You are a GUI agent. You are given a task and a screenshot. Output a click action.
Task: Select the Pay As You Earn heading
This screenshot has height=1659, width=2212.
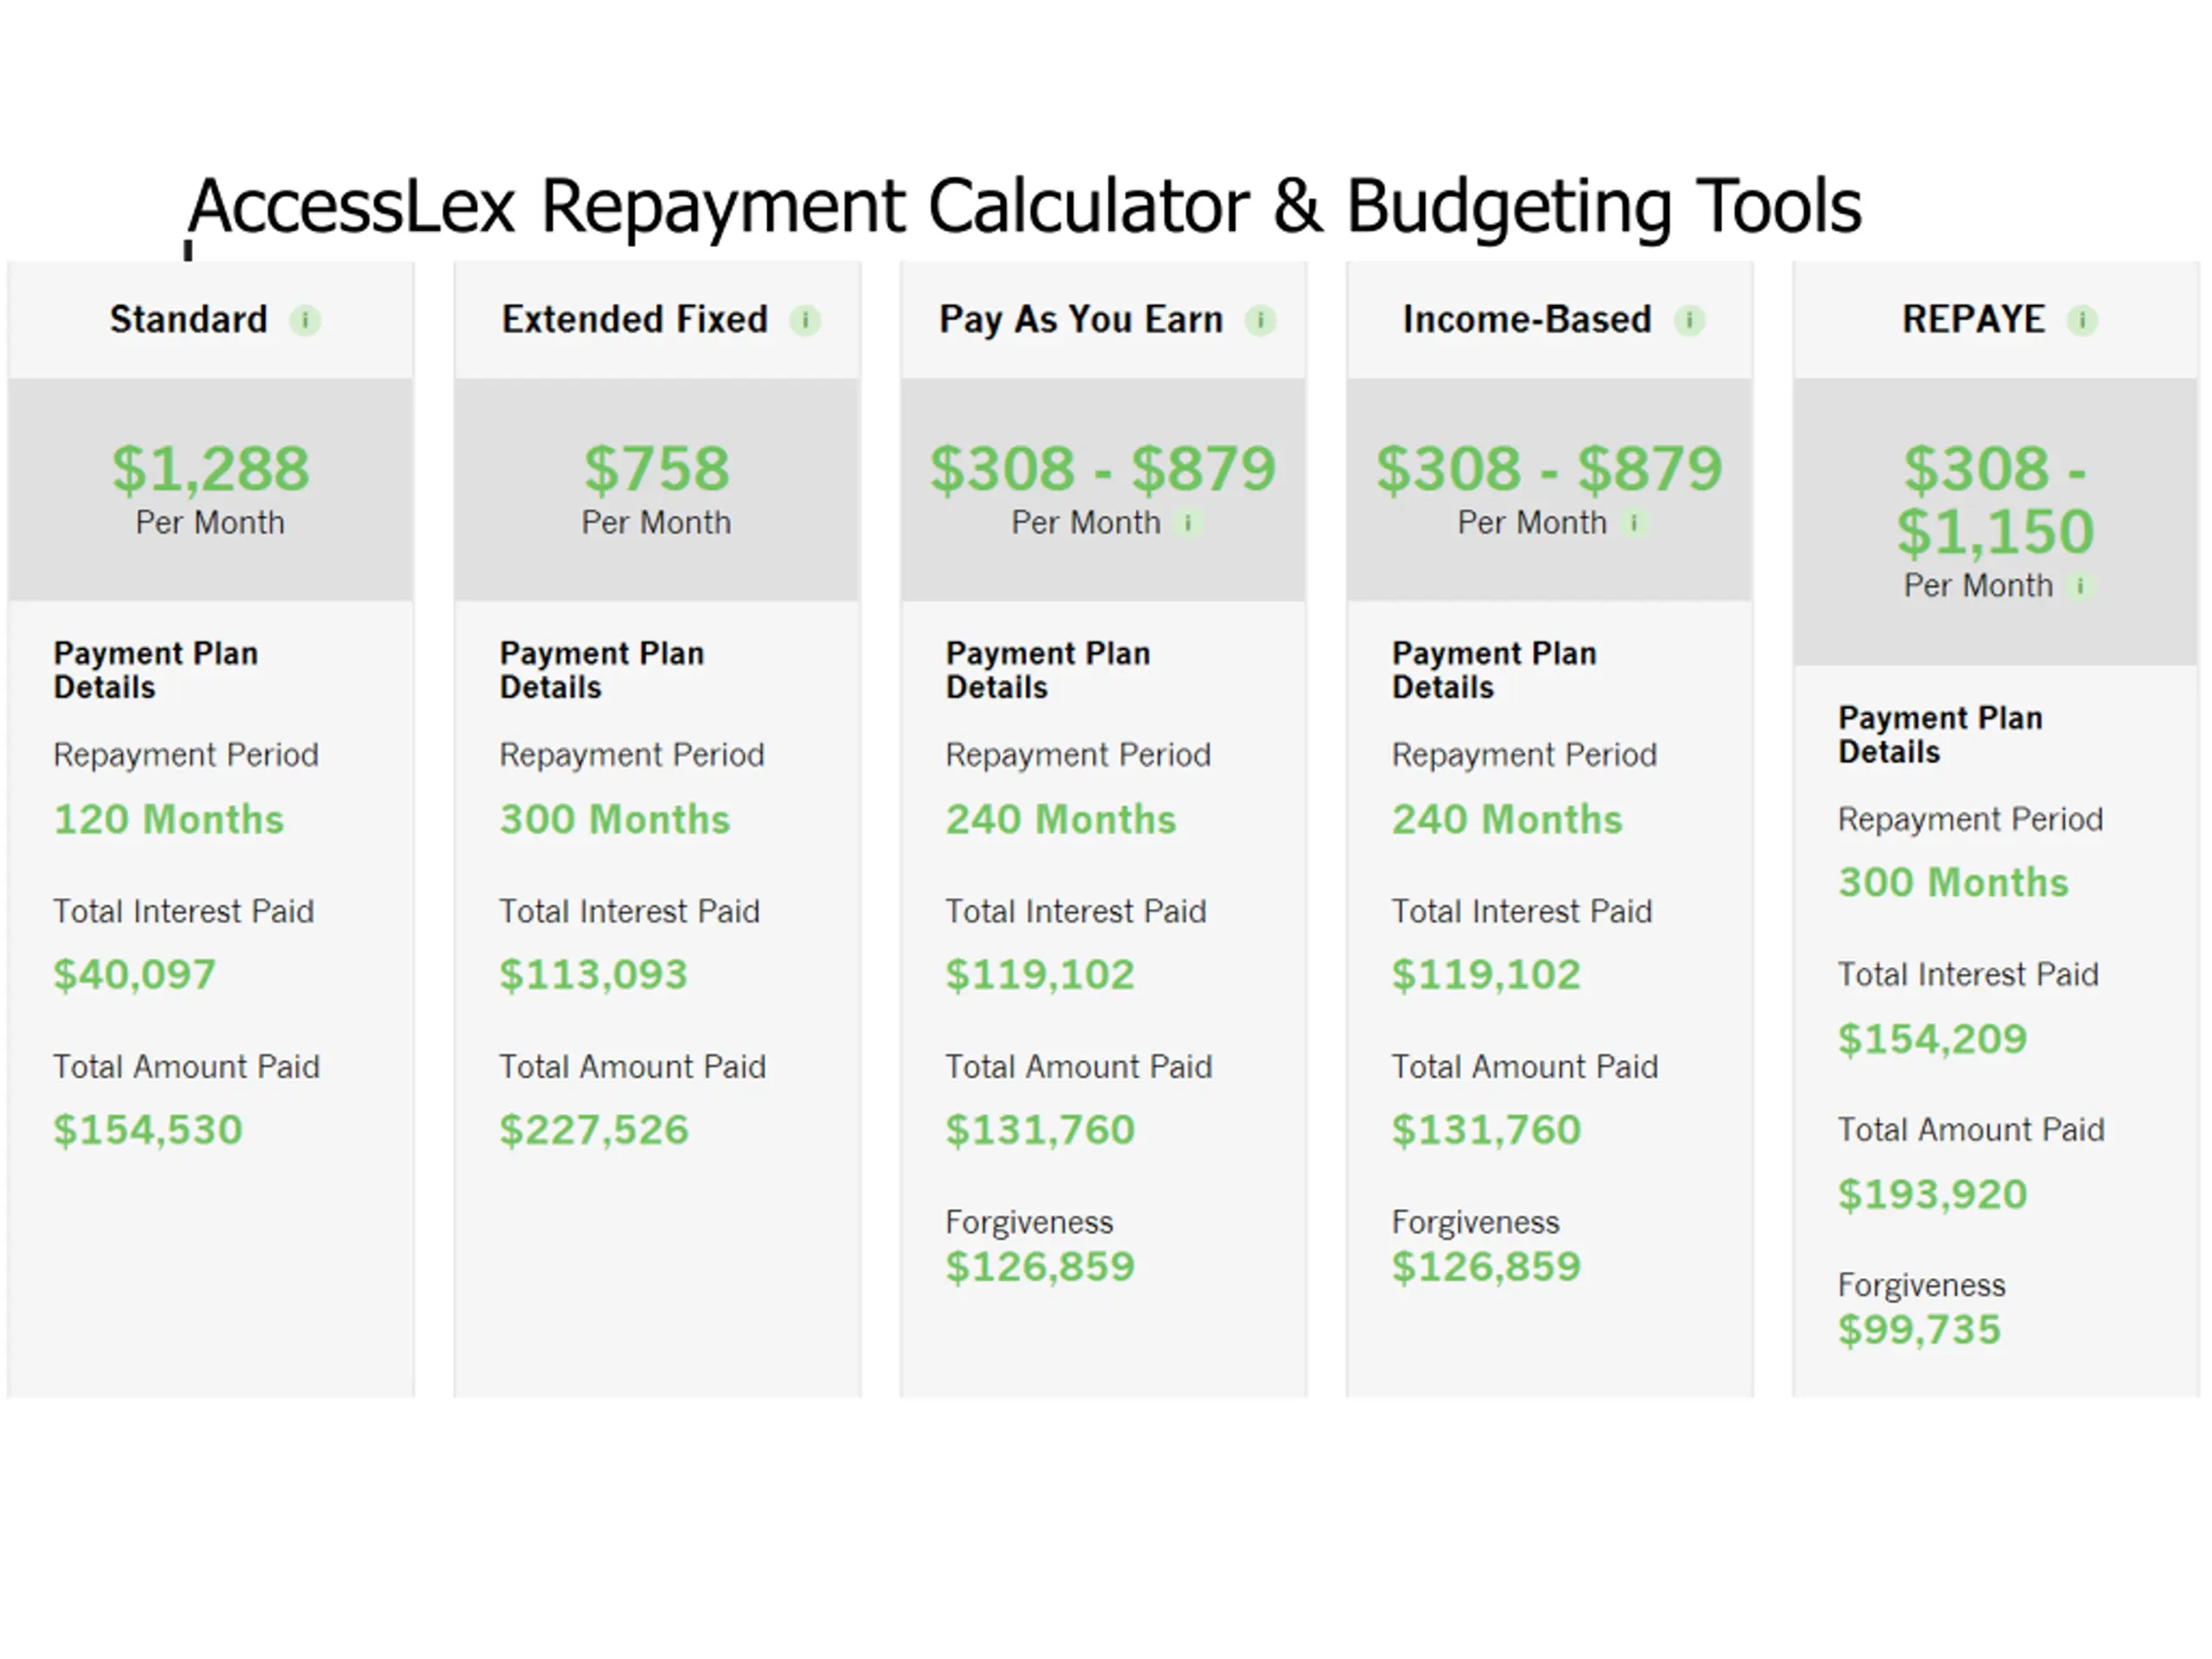pos(1081,321)
